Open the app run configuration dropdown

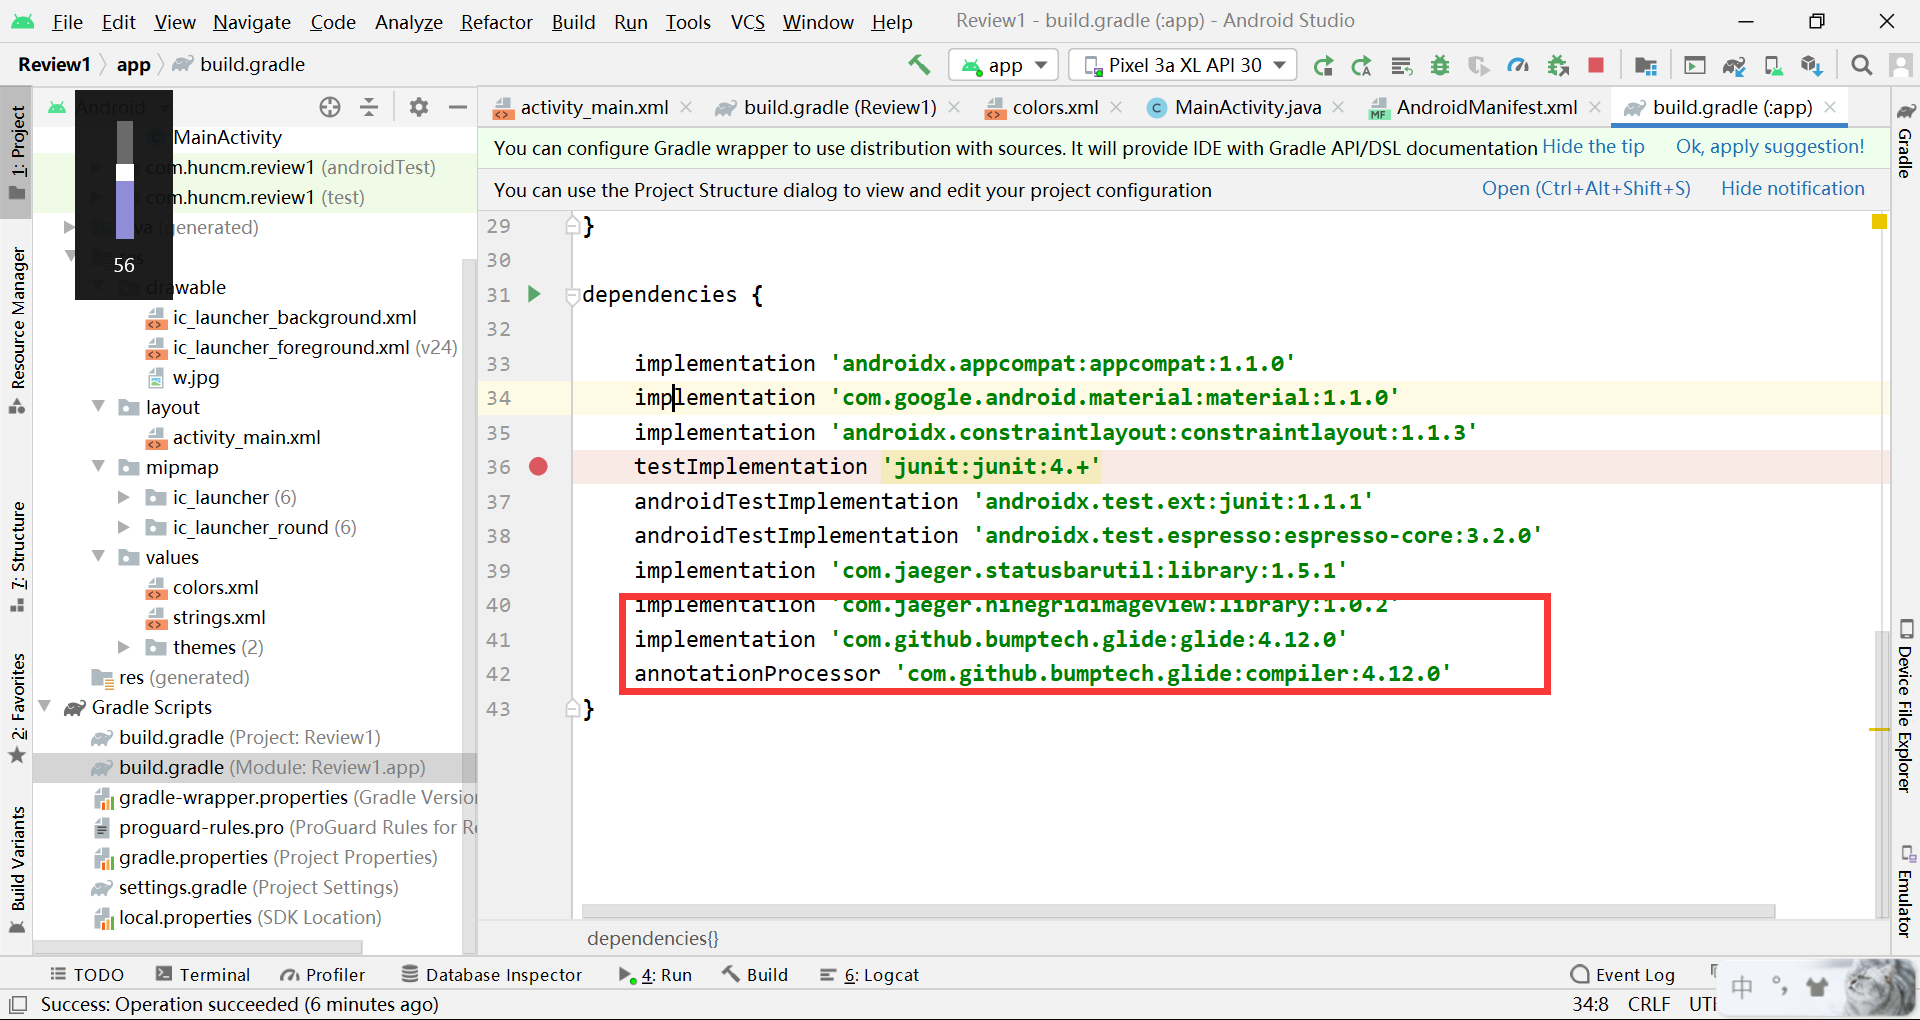click(1003, 65)
